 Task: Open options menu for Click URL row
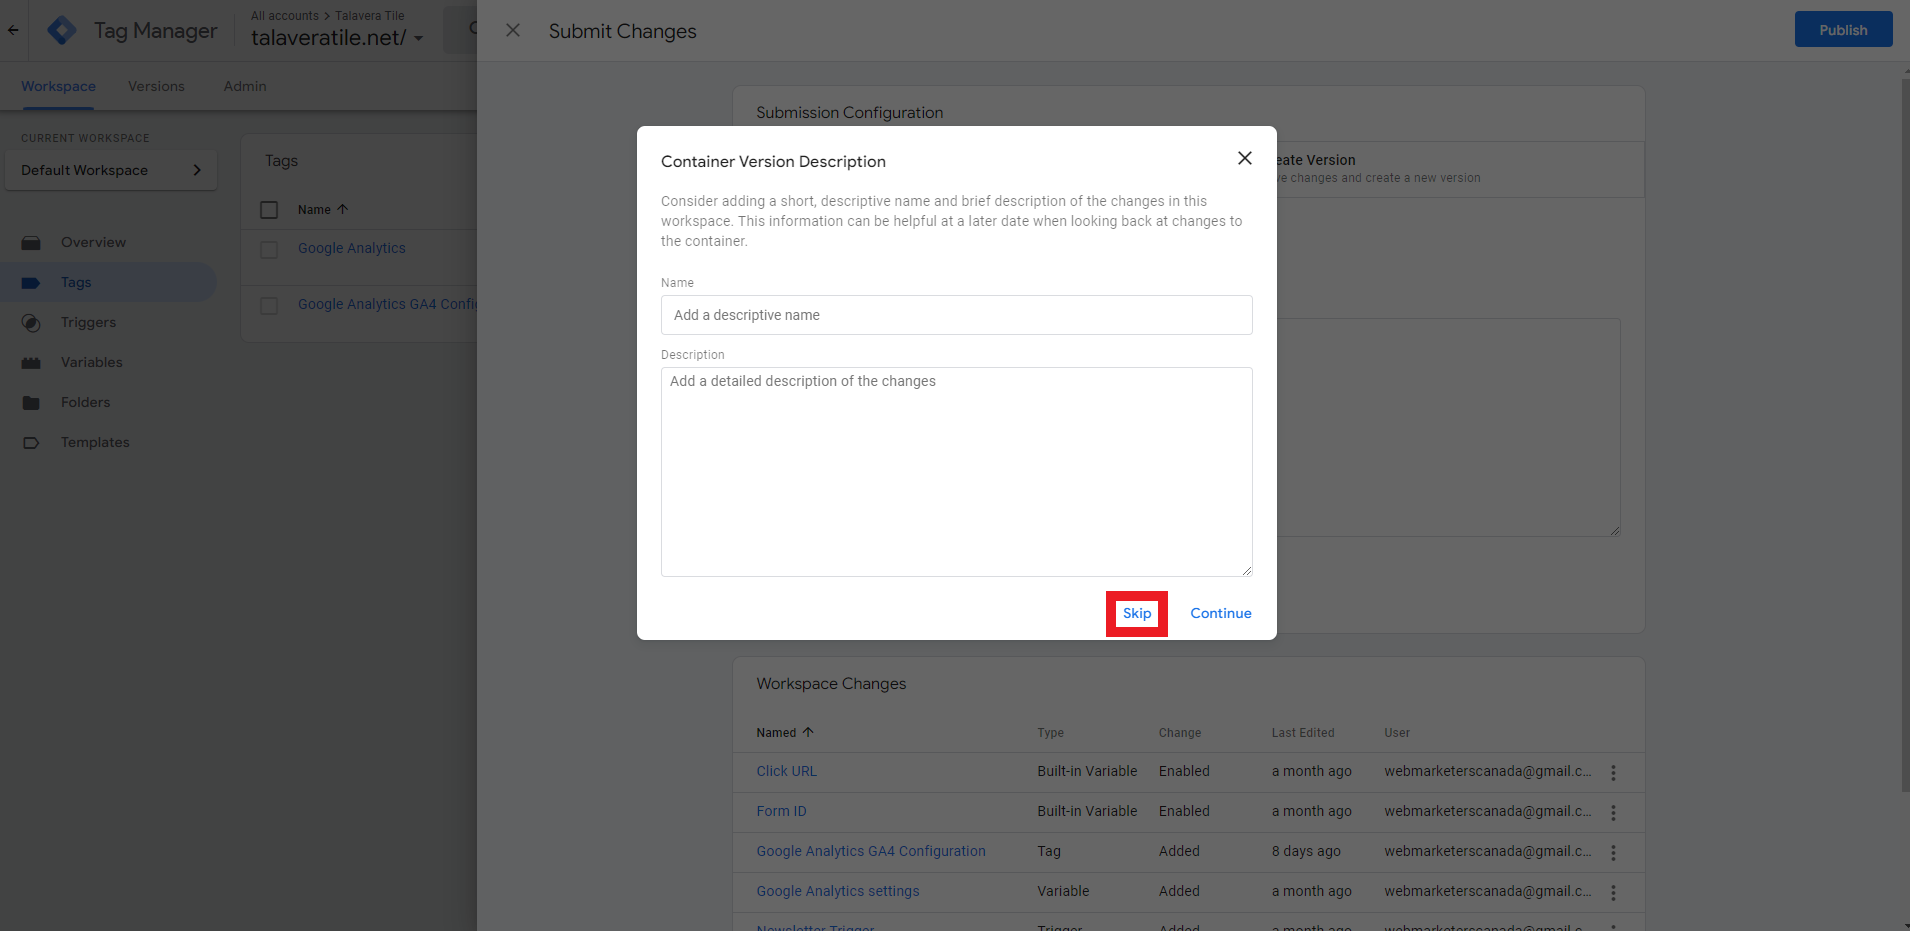(1612, 772)
